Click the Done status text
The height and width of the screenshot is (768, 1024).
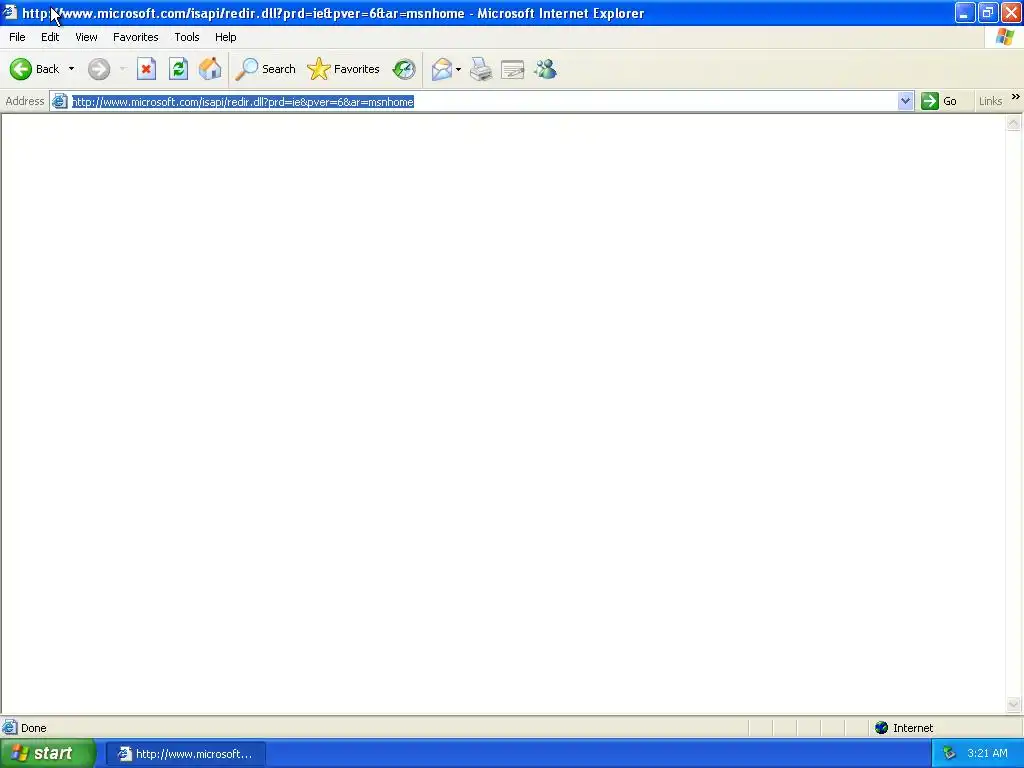(x=34, y=728)
